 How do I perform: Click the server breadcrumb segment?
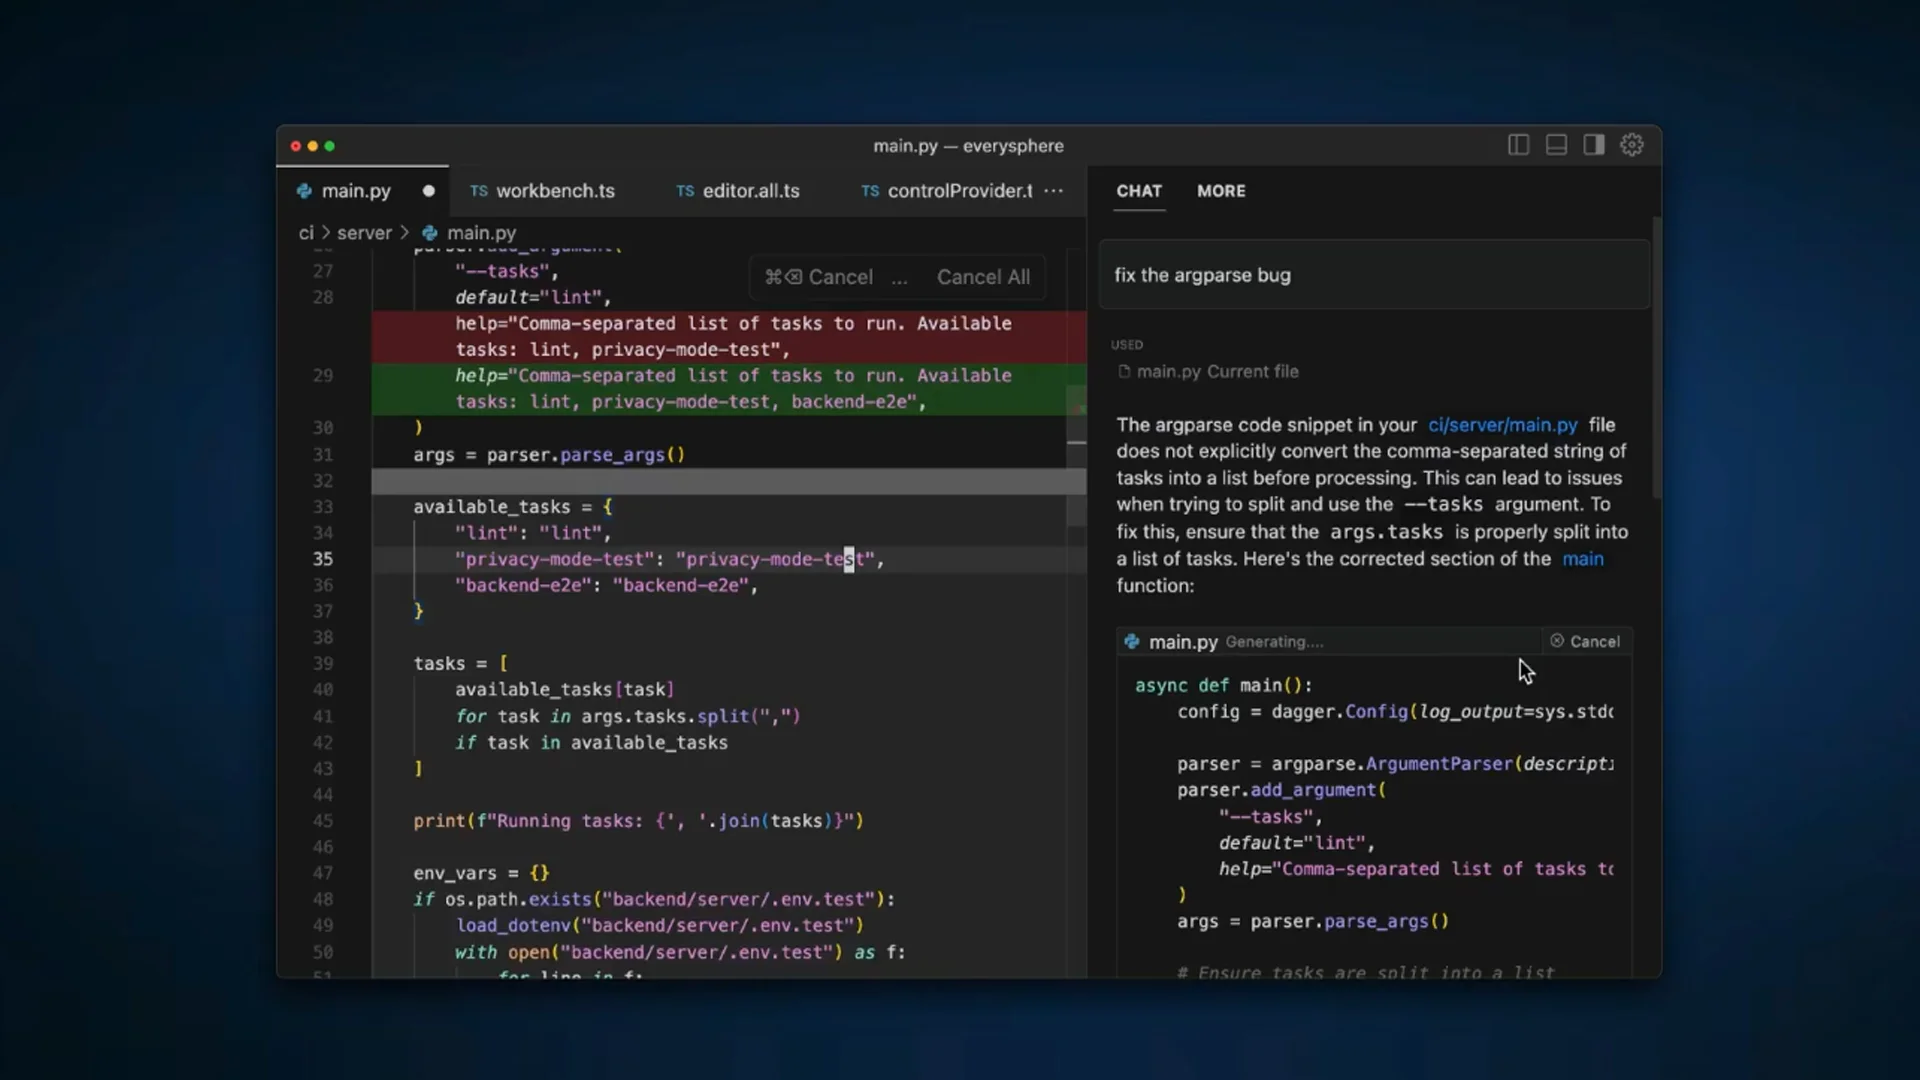point(364,233)
